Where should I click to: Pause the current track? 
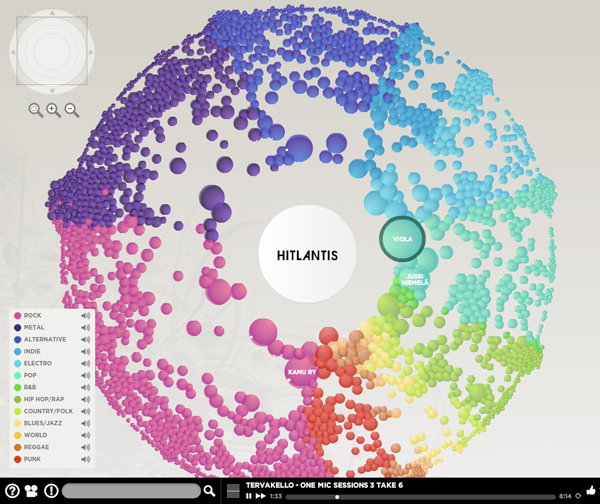pos(249,496)
